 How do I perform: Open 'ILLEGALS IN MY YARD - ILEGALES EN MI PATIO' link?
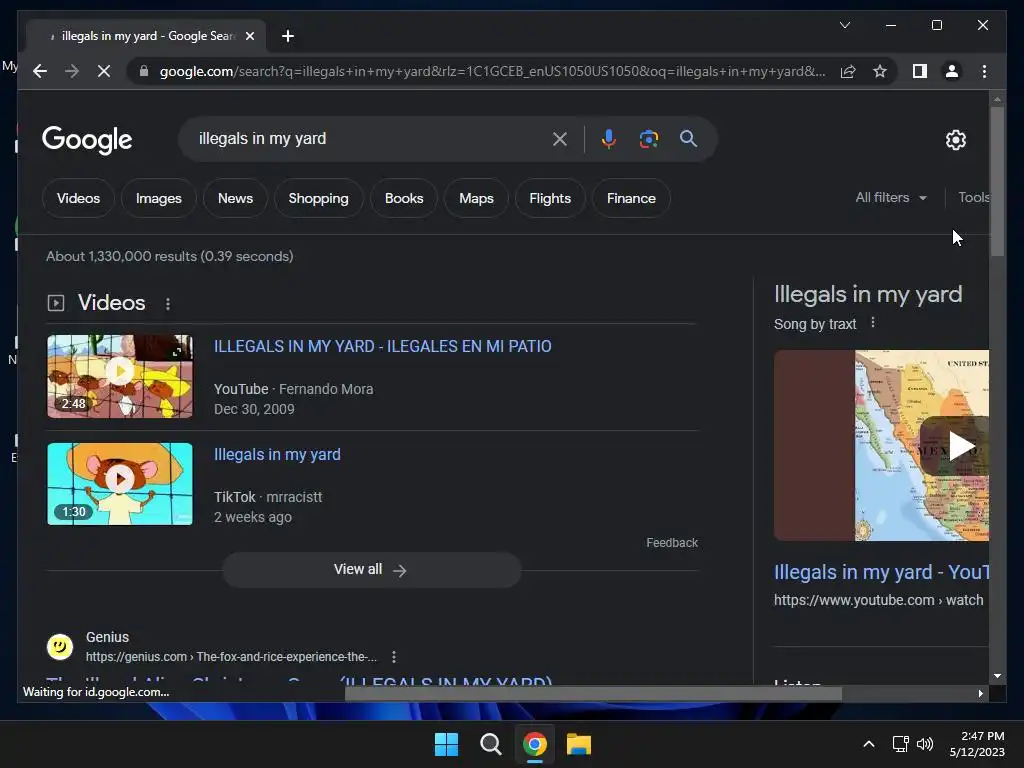point(383,346)
